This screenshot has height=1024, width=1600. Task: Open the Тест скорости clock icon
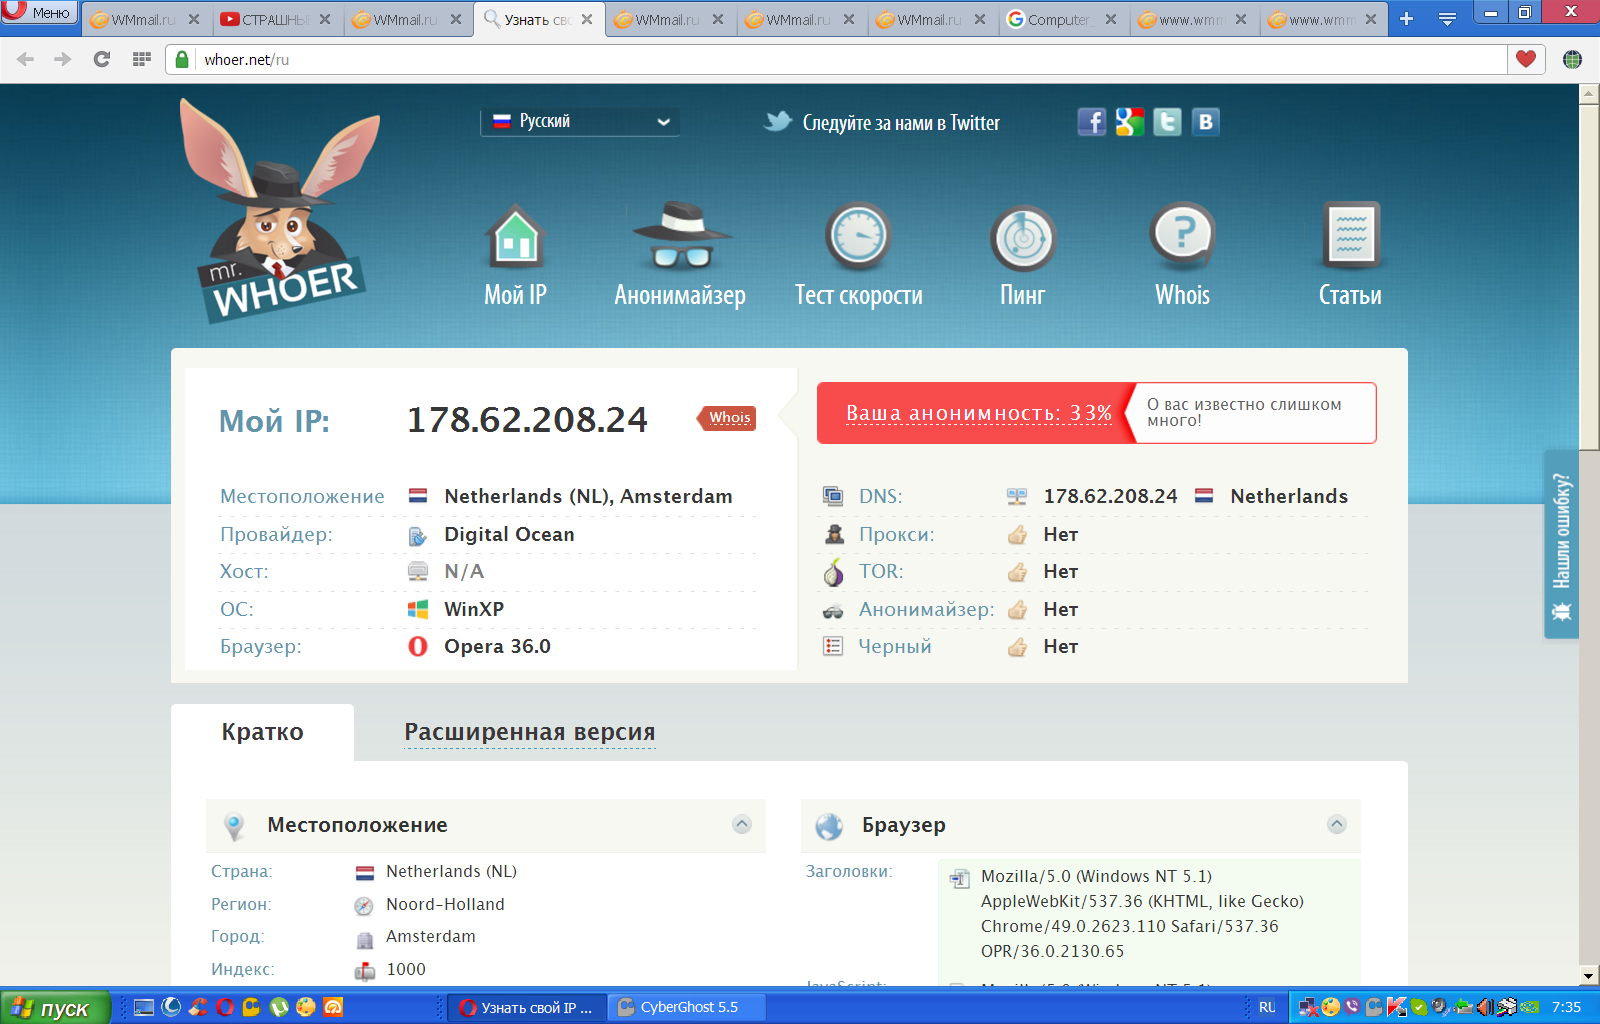858,237
